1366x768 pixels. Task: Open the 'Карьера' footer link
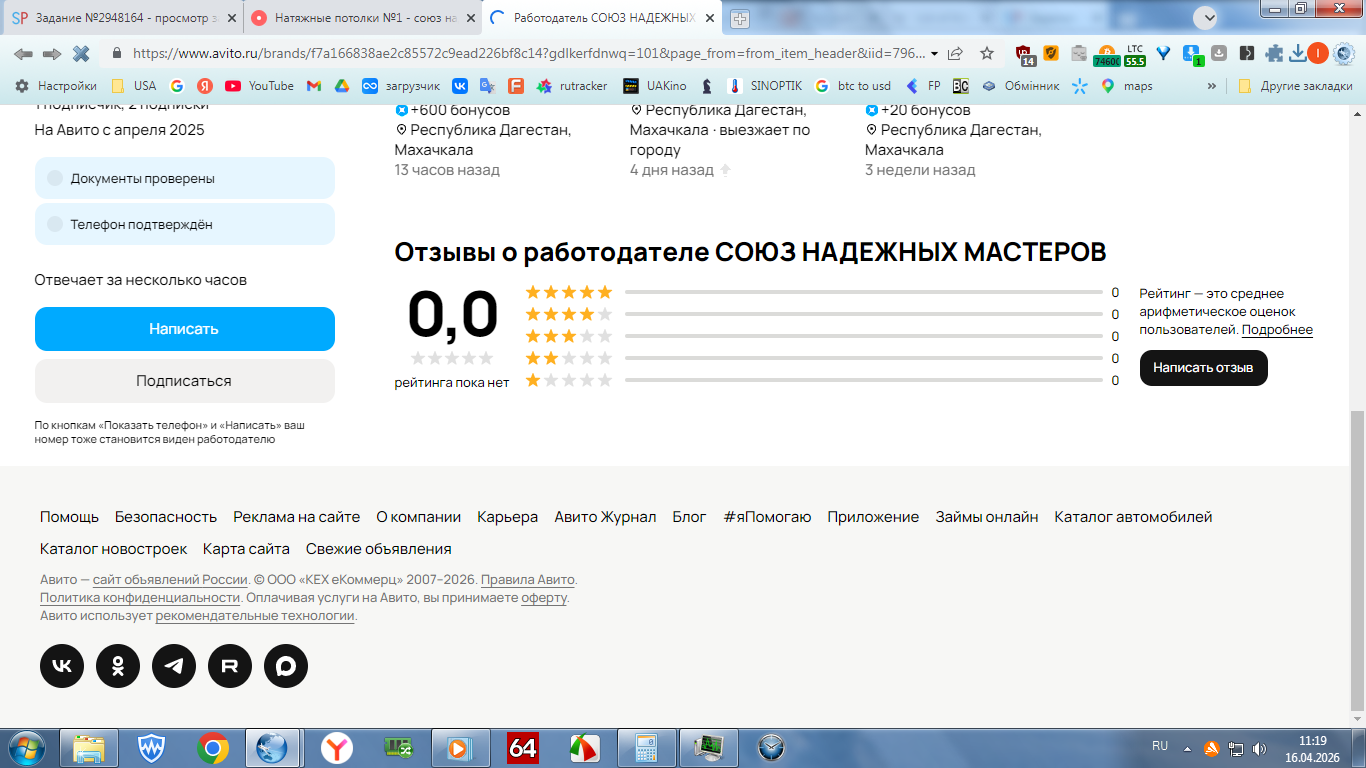point(507,517)
